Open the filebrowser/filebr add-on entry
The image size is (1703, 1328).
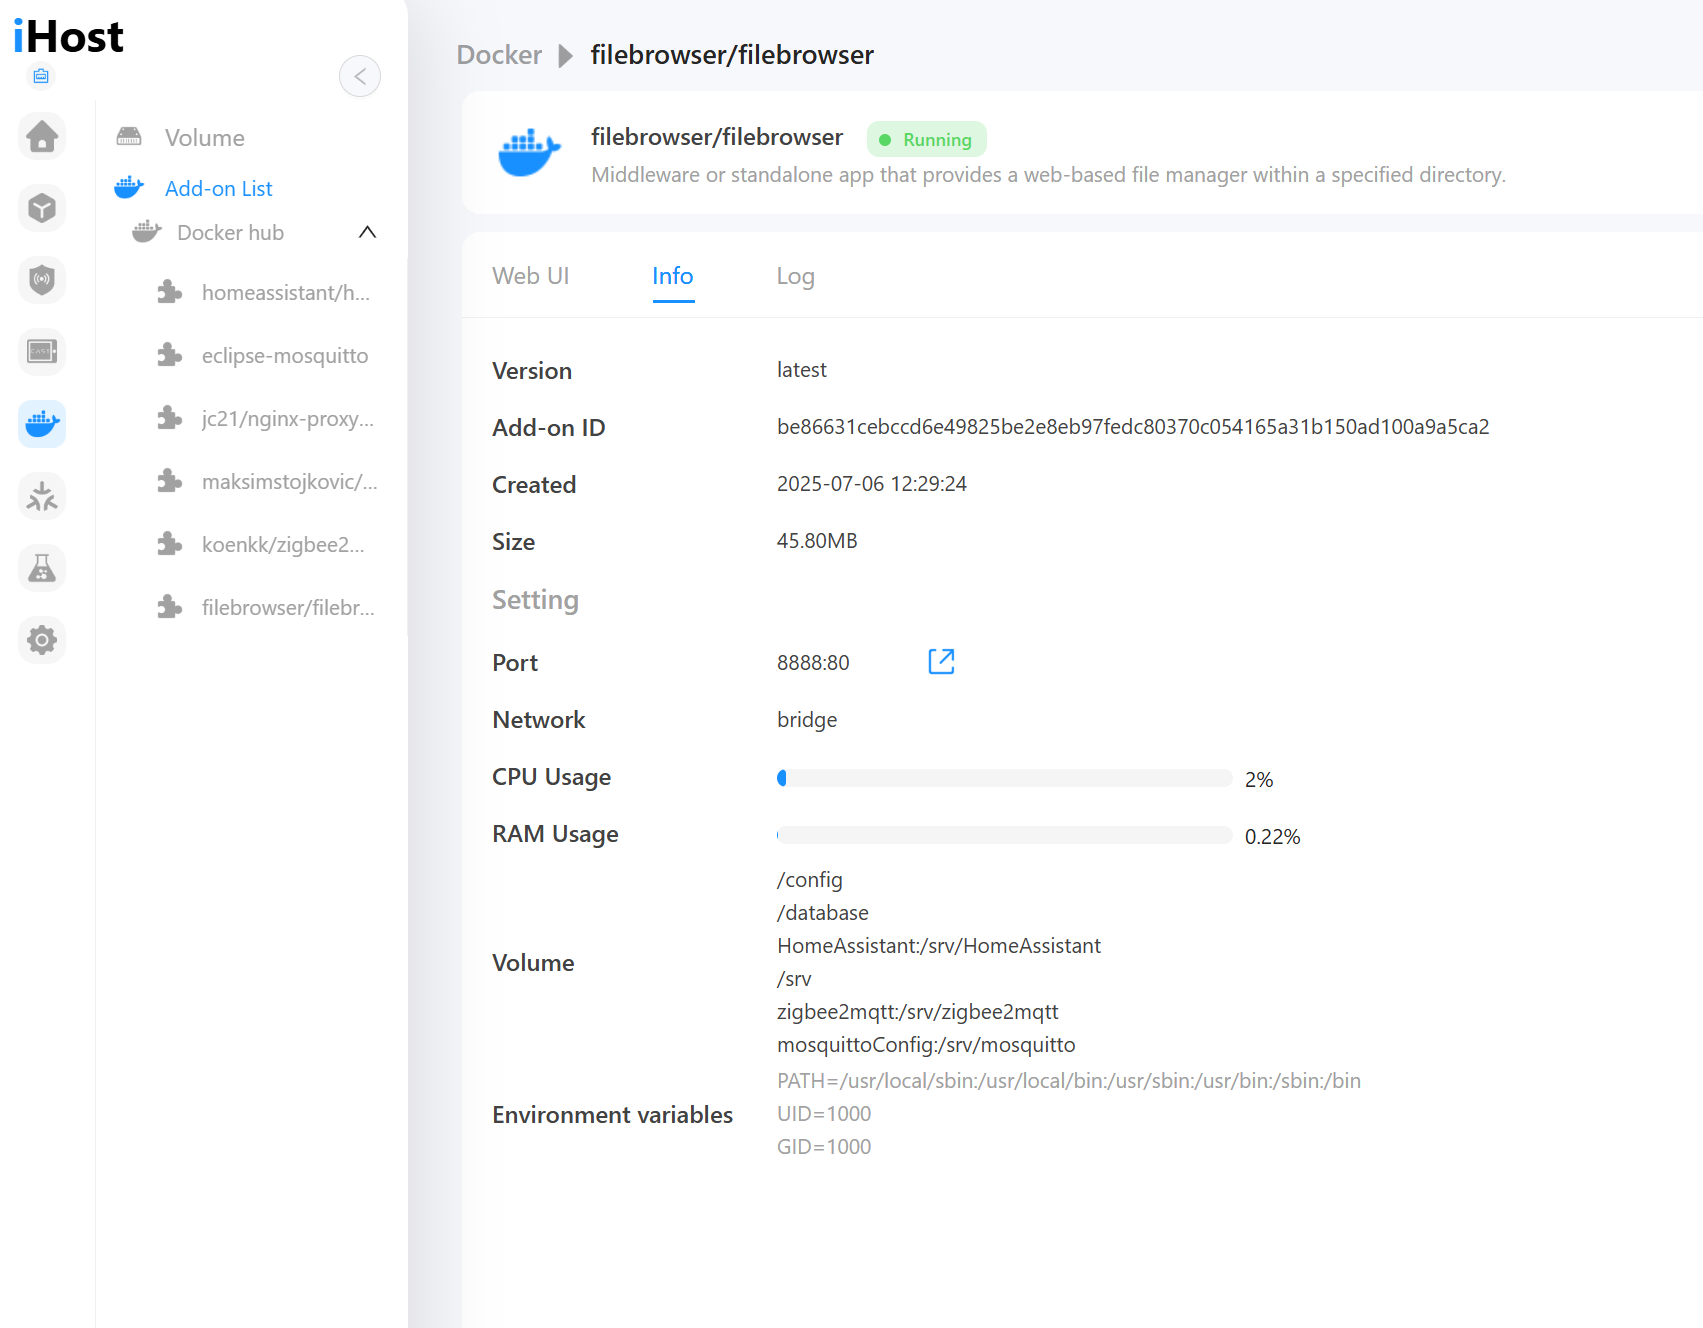(x=288, y=608)
